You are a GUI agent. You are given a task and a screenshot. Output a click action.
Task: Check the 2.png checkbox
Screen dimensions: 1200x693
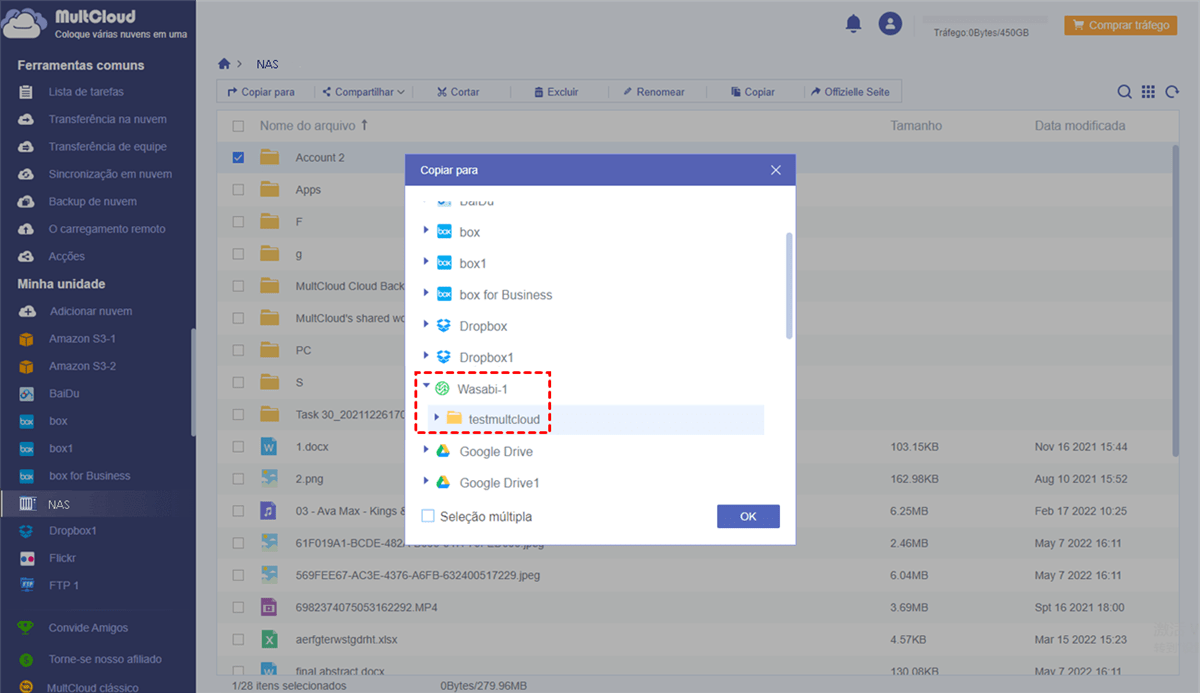tap(238, 478)
